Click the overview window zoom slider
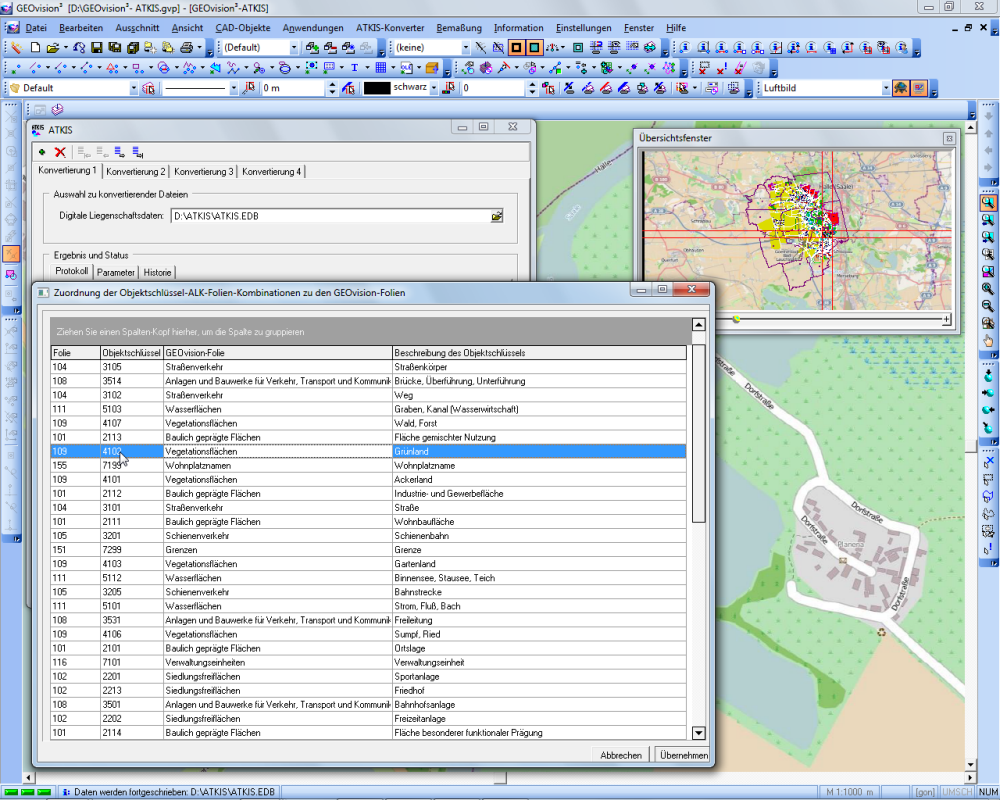This screenshot has width=1000, height=800. point(737,319)
